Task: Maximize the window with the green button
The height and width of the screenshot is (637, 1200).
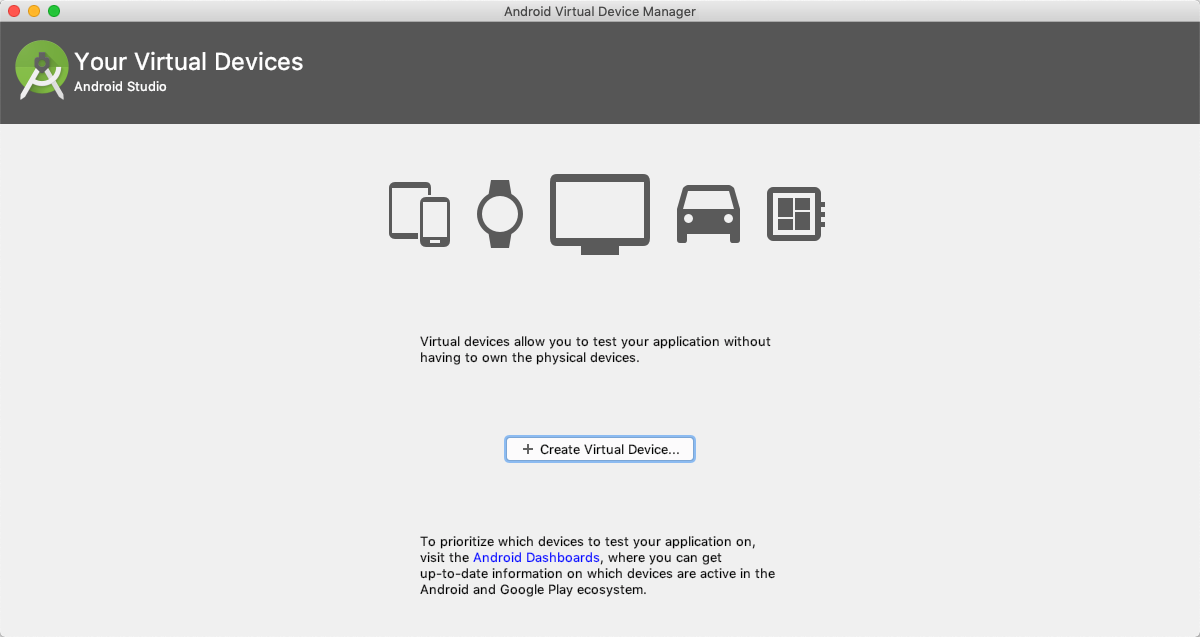Action: pyautogui.click(x=54, y=11)
